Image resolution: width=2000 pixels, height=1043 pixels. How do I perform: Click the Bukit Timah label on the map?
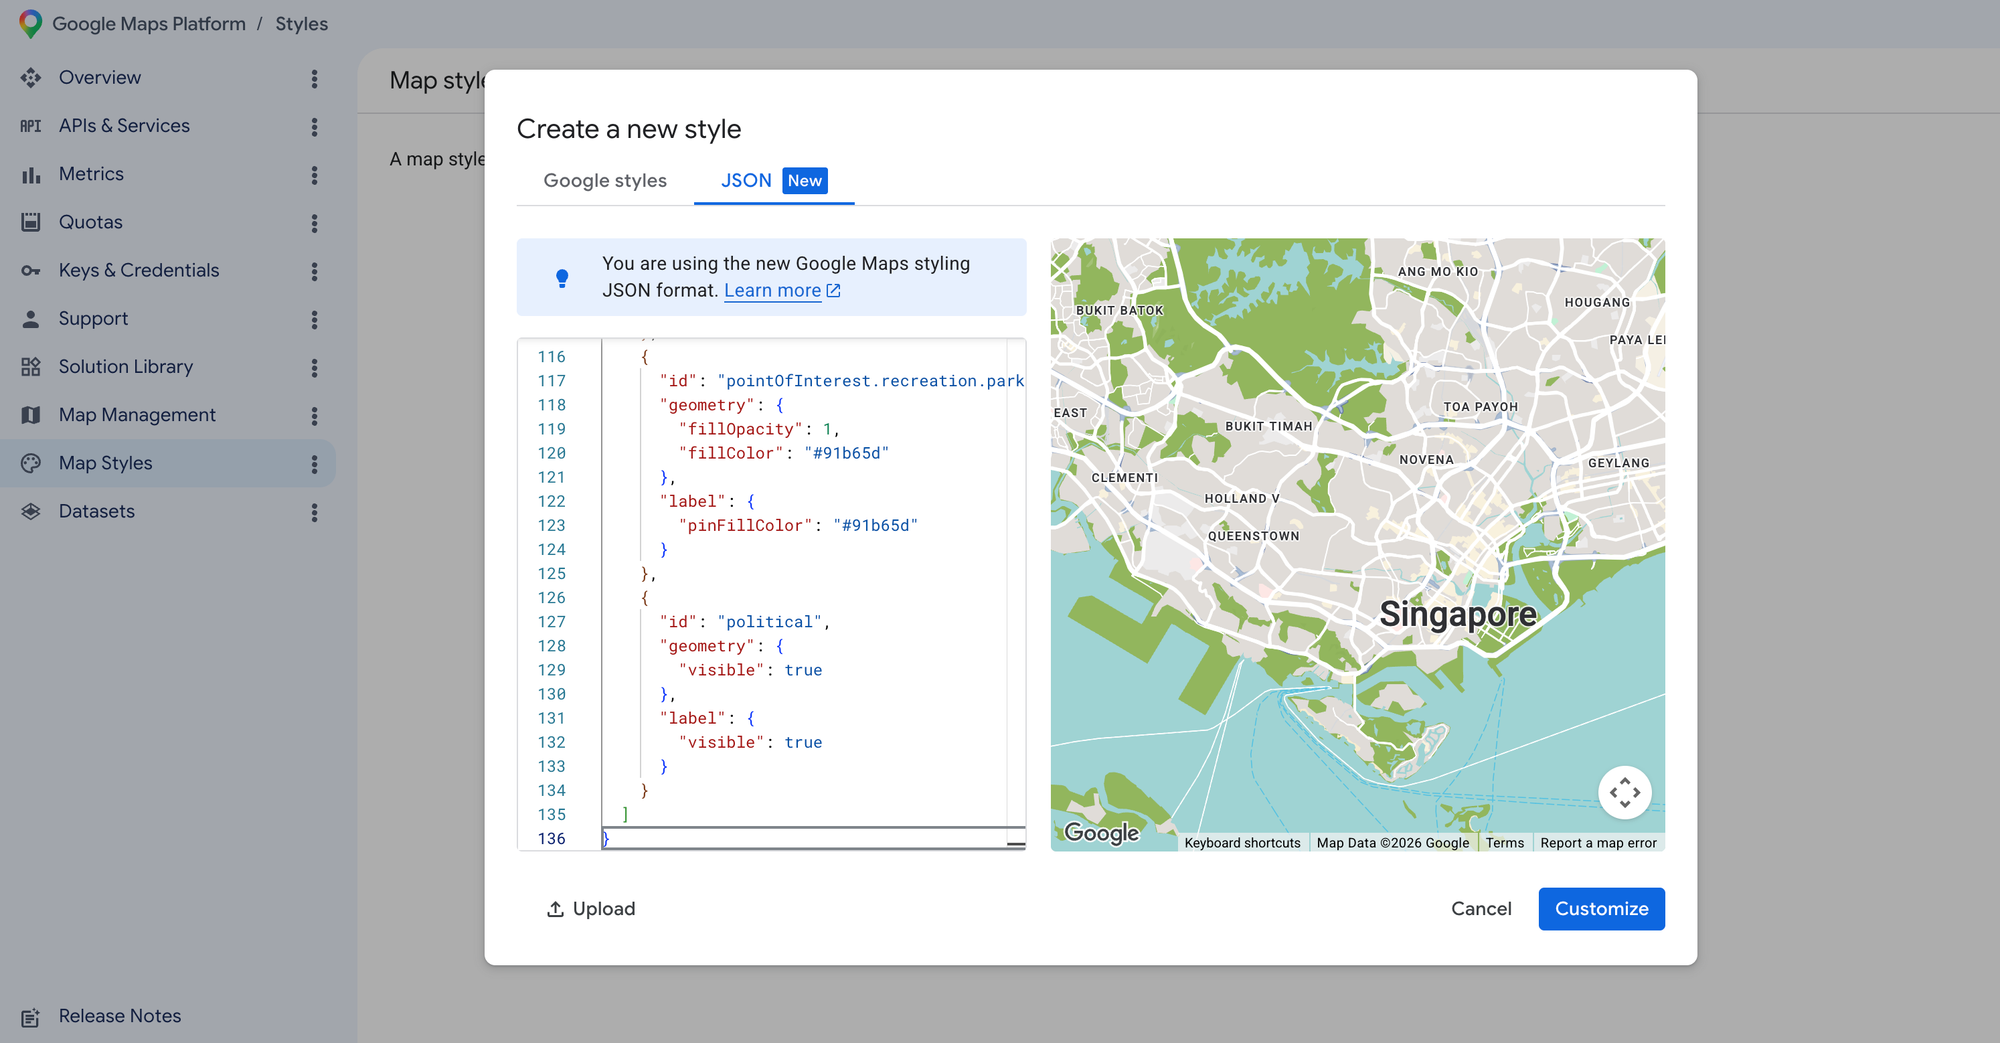pyautogui.click(x=1268, y=426)
